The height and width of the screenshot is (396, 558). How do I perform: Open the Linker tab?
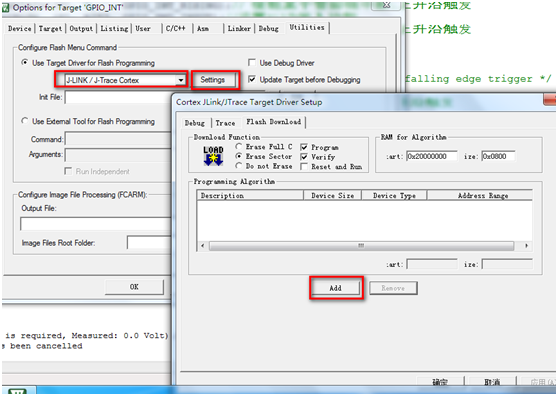239,28
